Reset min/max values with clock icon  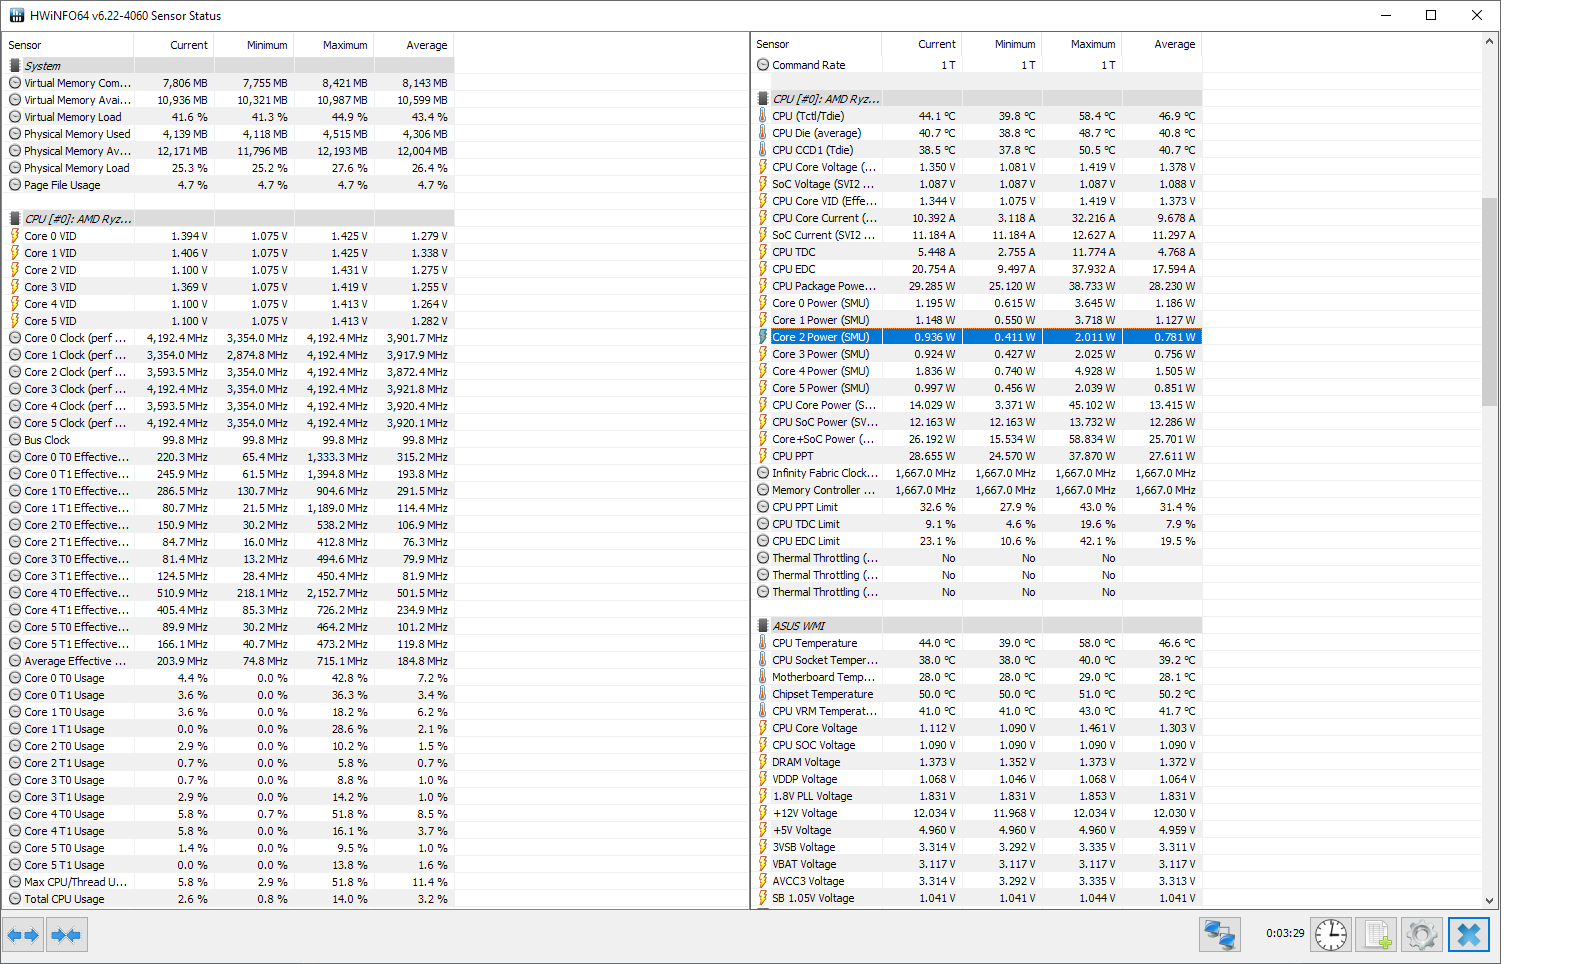(1331, 935)
